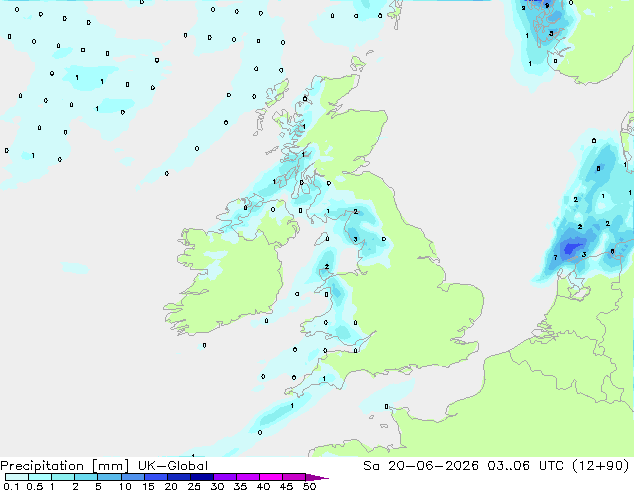Screen dimensions: 634x490
Task: Select the 45–50 mm legend swatch
Action: tap(294, 477)
